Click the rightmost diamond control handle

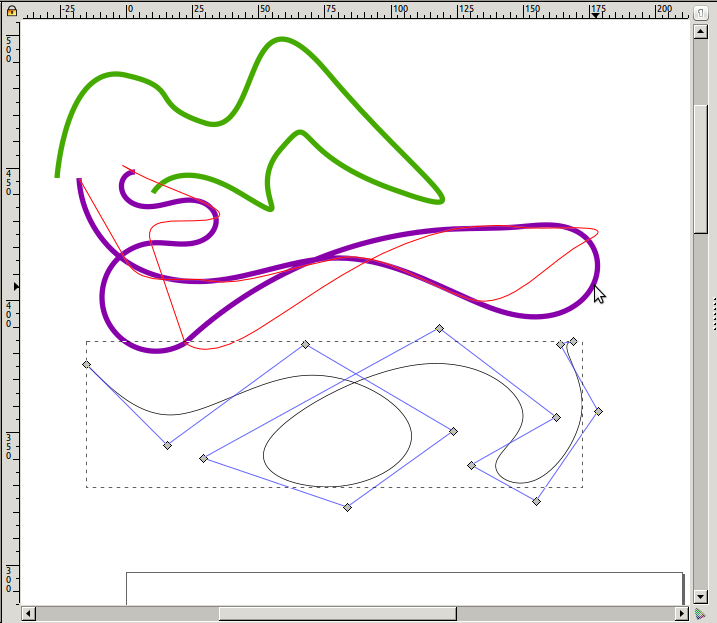coord(598,411)
